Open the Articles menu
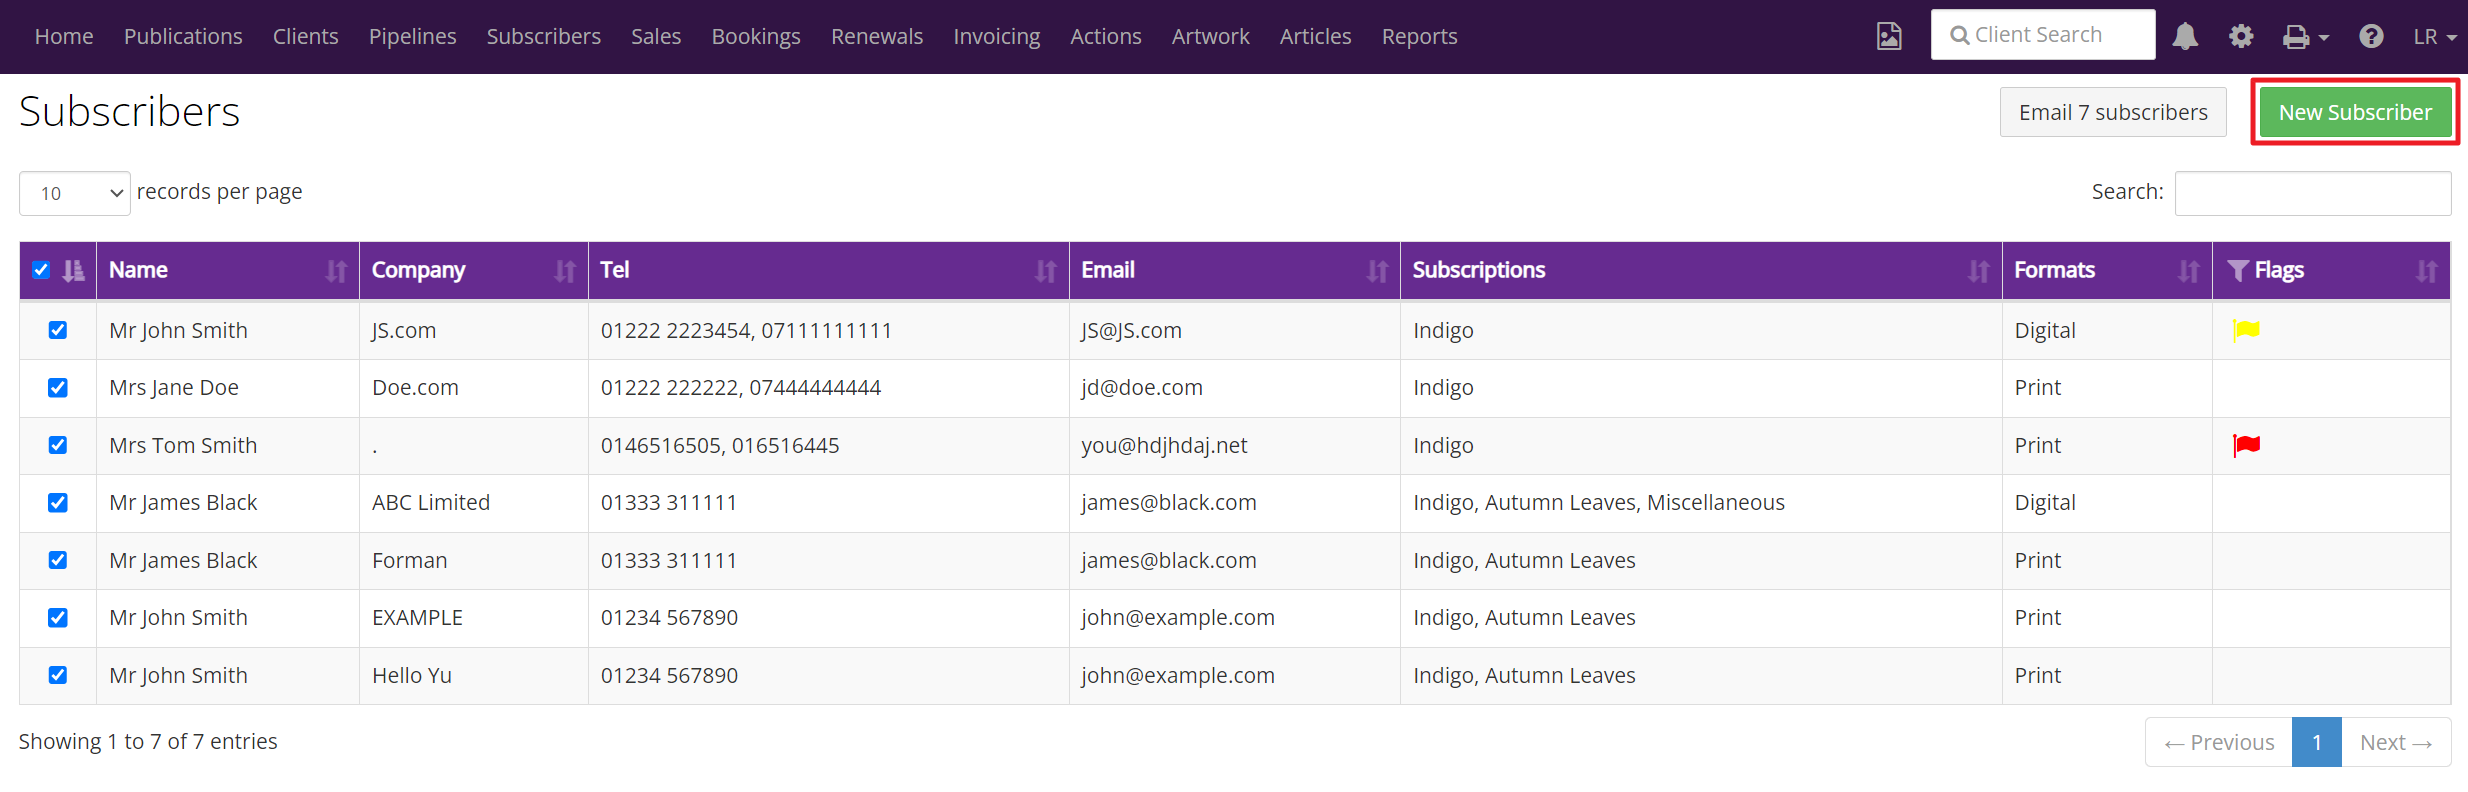 click(x=1315, y=37)
